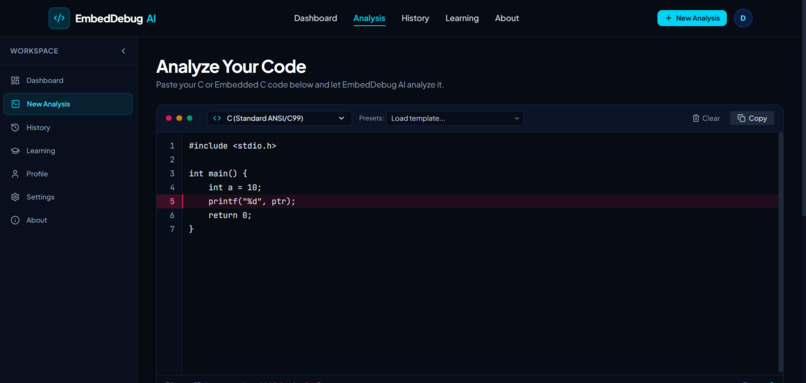The image size is (806, 383).
Task: Click the New Analysis button in header
Action: pos(692,18)
